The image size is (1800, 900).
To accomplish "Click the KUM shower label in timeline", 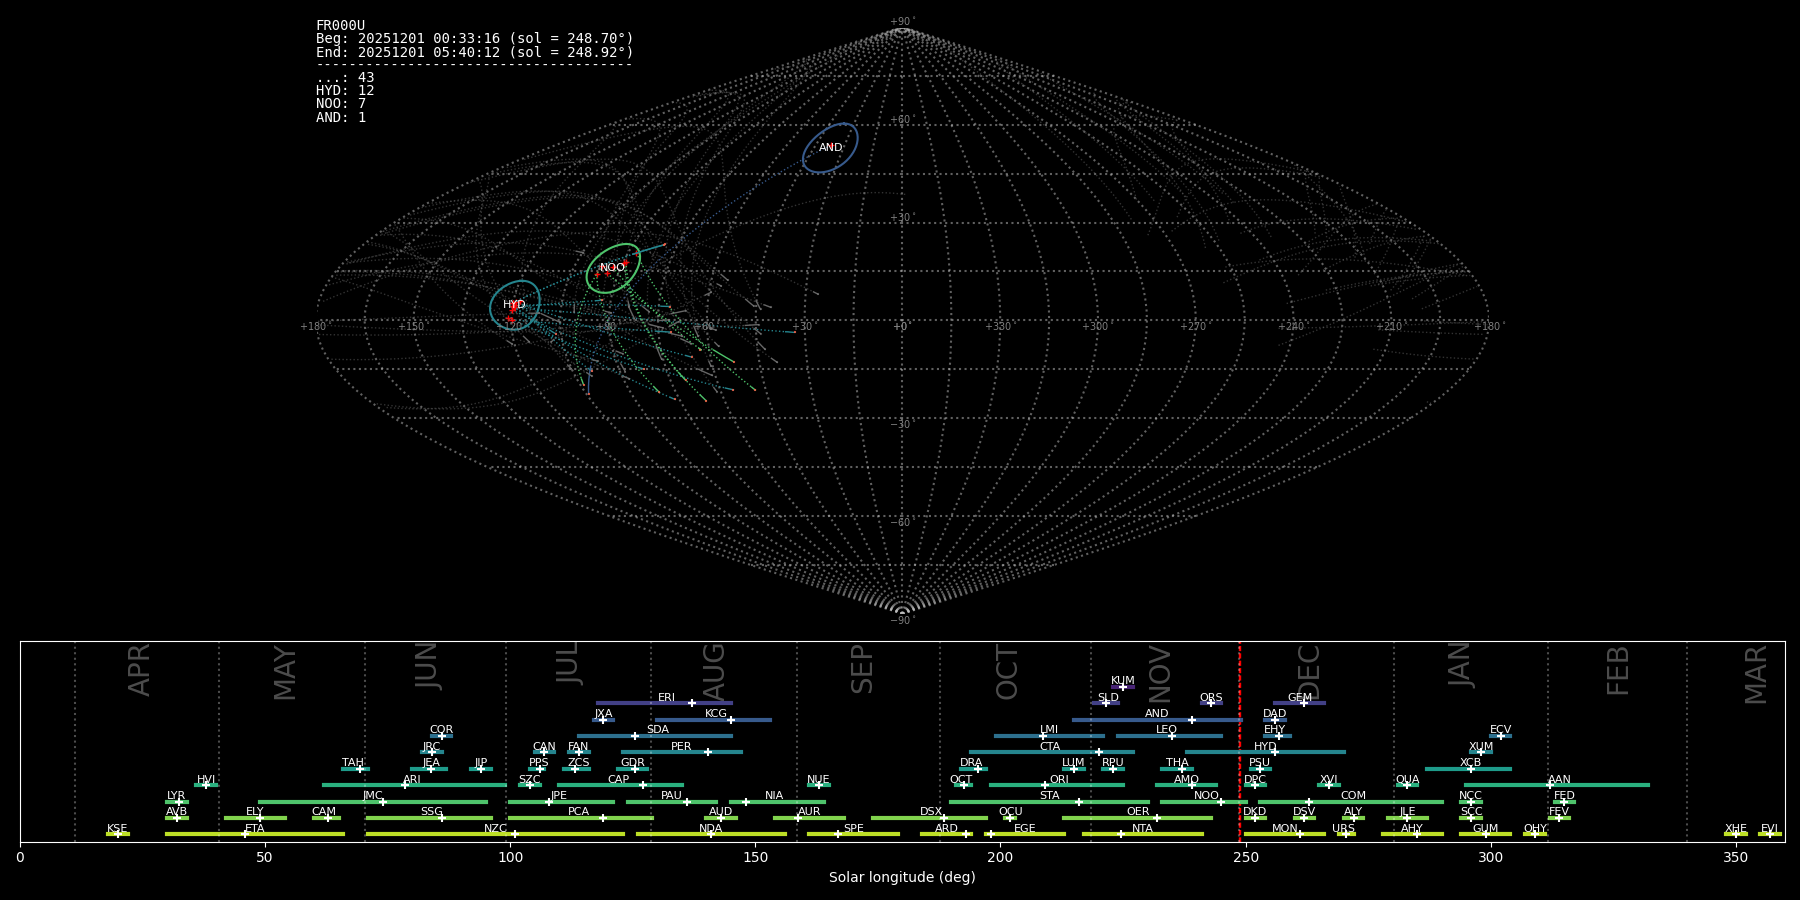I will 1123,681.
